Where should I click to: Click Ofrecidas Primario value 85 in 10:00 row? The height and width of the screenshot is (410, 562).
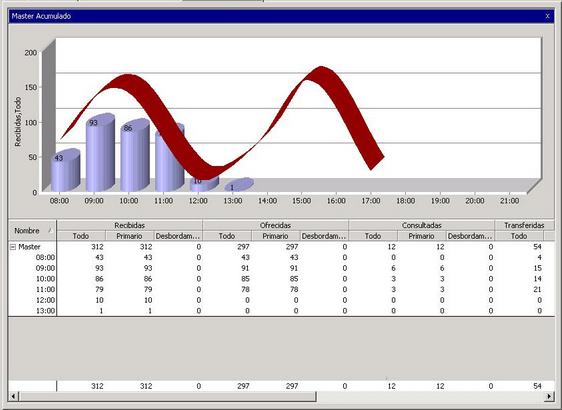pyautogui.click(x=294, y=279)
